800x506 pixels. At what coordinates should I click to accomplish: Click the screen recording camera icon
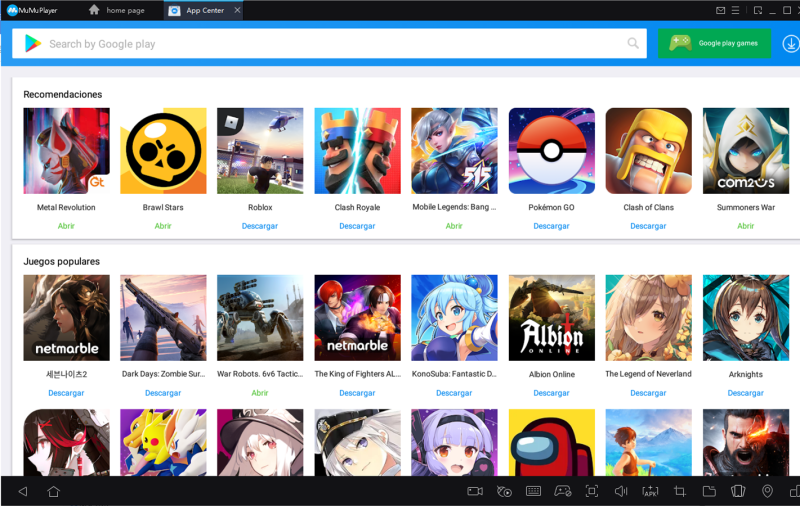475,491
